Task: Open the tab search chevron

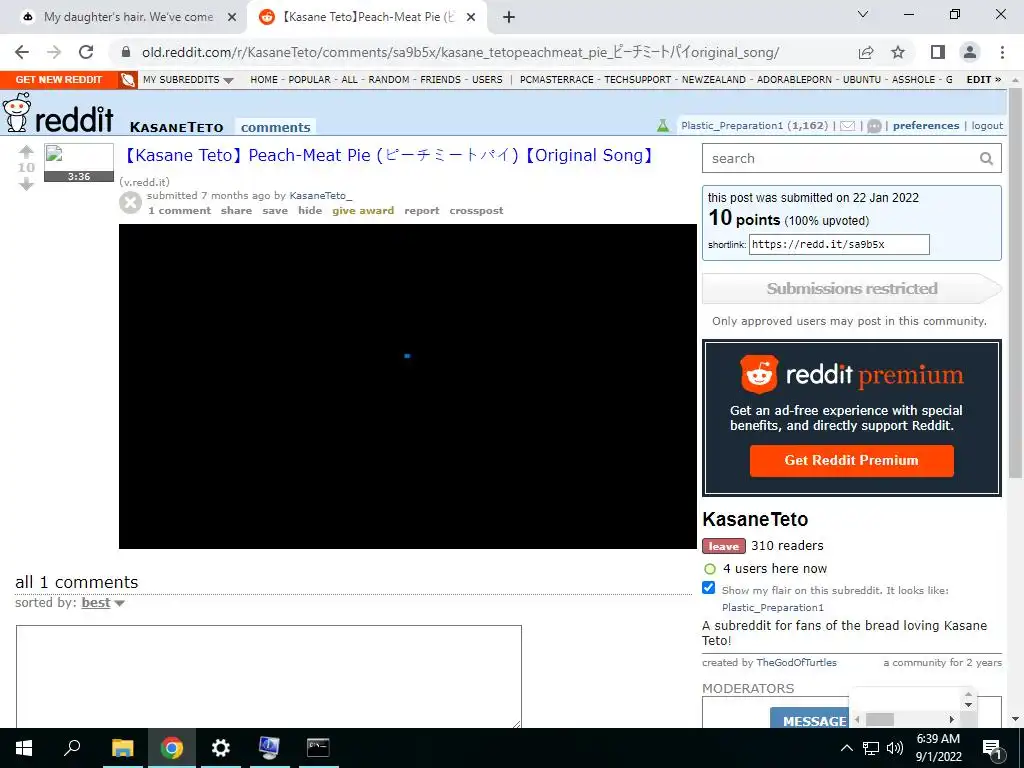Action: click(863, 14)
